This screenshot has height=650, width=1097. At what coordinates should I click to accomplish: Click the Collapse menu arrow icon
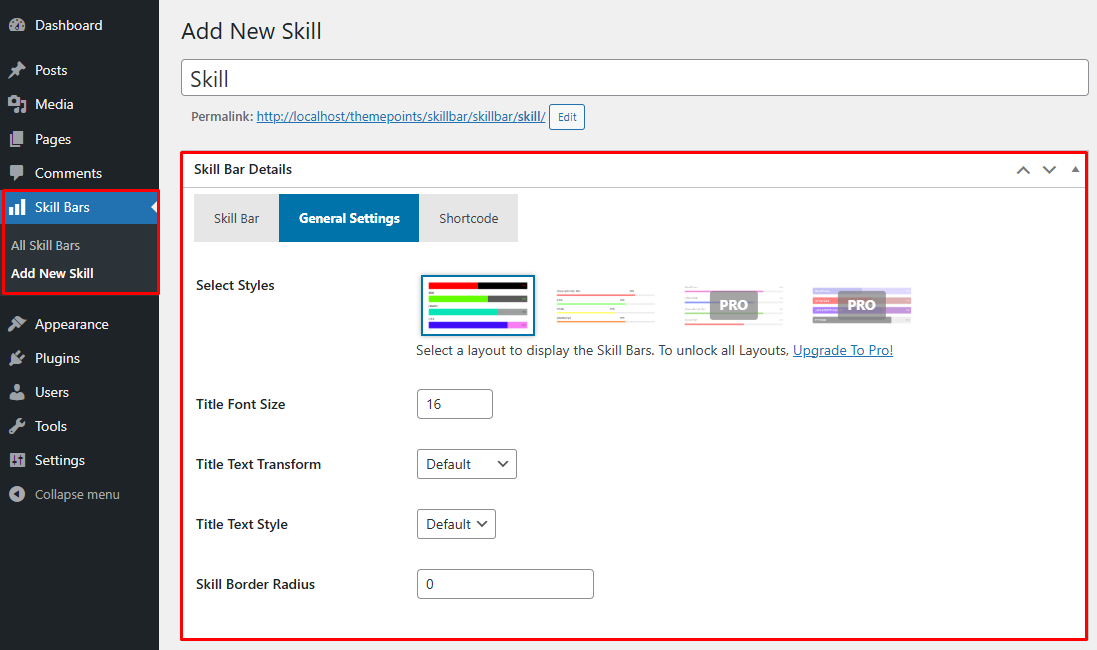click(17, 494)
